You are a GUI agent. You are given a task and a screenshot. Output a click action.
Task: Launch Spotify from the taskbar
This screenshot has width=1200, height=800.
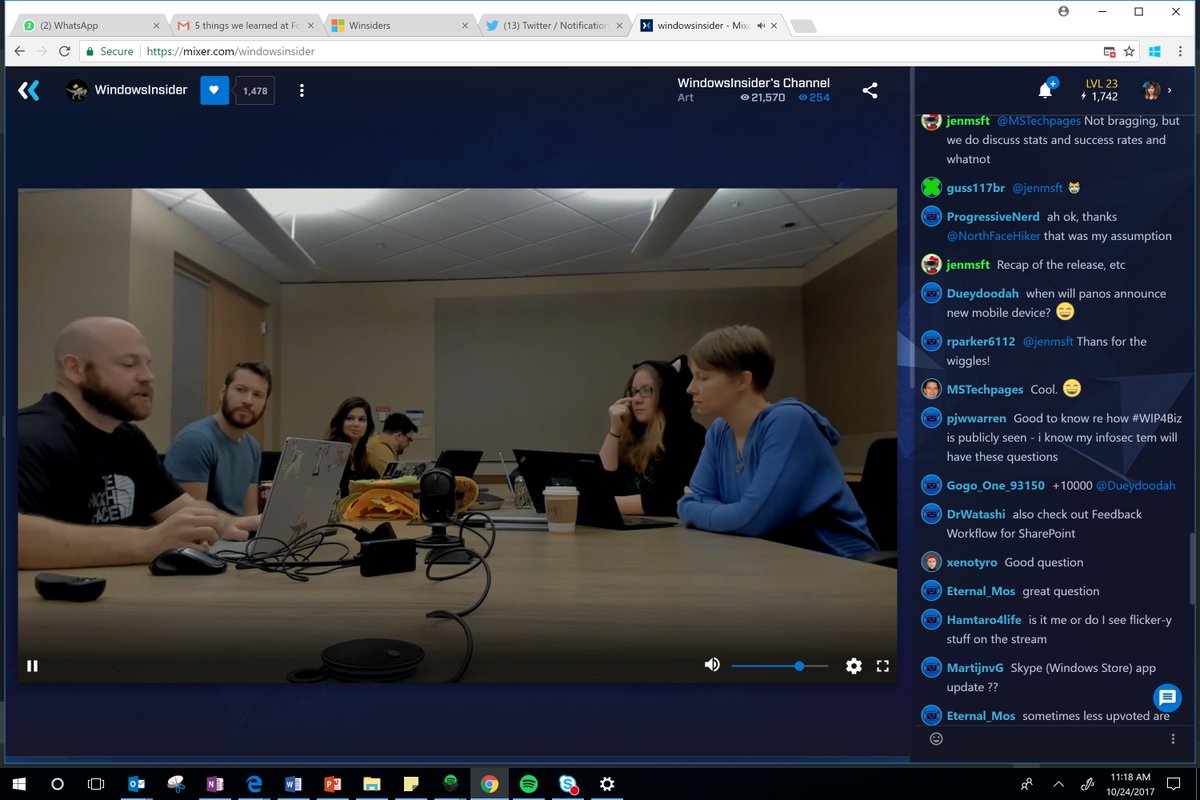pyautogui.click(x=529, y=784)
